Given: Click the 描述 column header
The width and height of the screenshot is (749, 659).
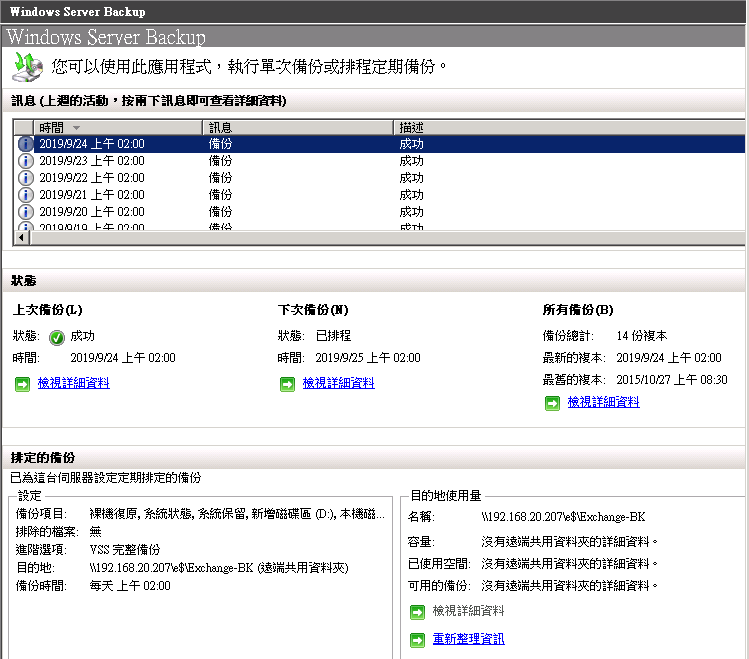Looking at the screenshot, I should 569,128.
